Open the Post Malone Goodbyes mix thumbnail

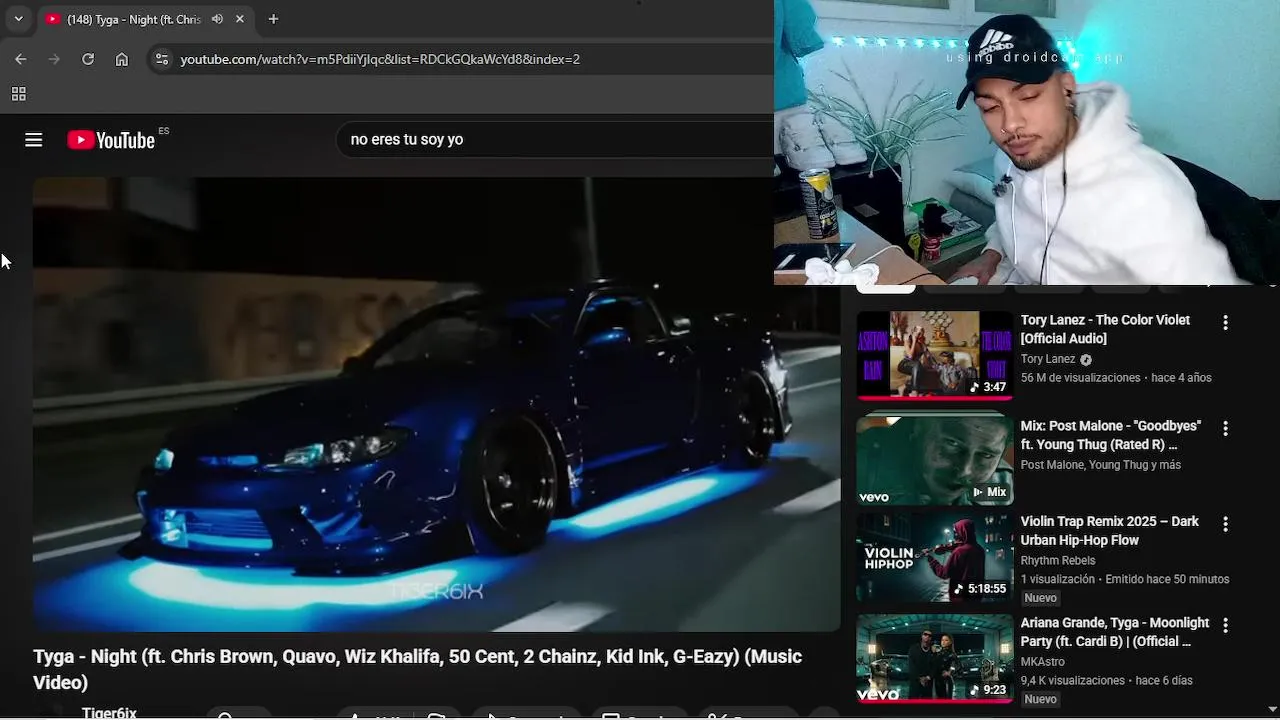pos(935,460)
